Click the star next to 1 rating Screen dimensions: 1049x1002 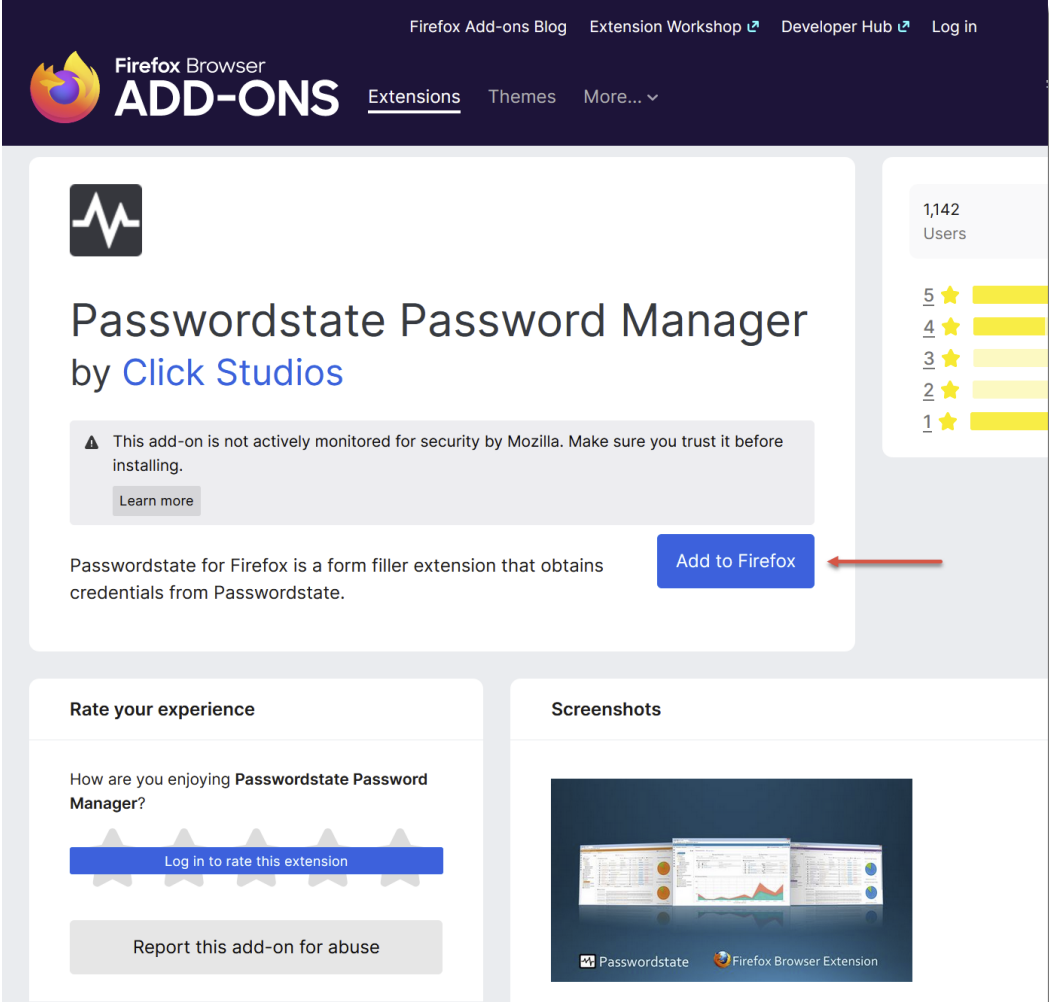point(947,421)
